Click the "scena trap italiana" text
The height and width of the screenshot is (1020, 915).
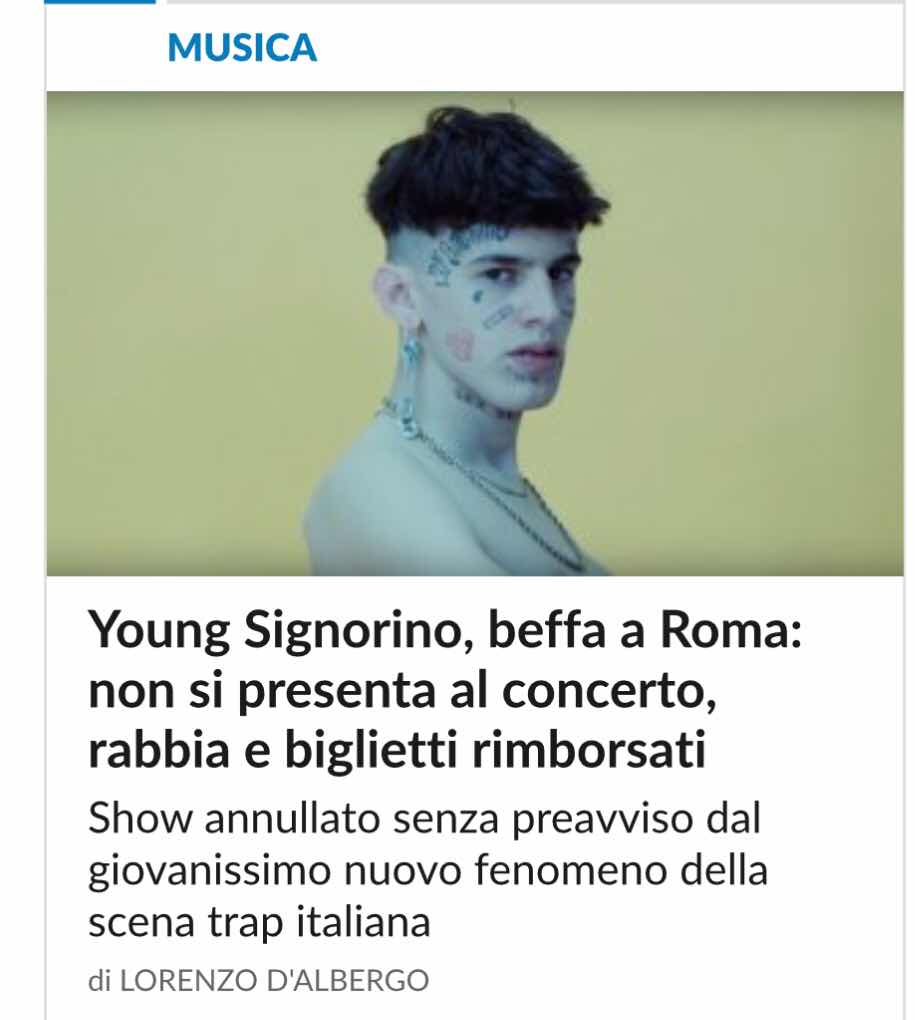click(x=259, y=922)
